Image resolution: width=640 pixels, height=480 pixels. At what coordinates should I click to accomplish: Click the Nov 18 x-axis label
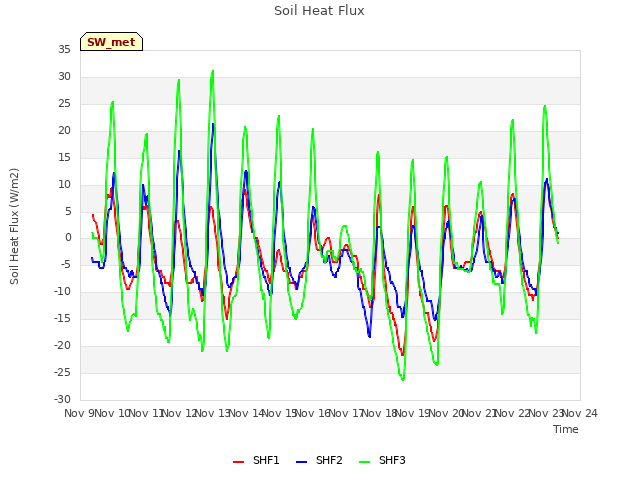point(380,413)
